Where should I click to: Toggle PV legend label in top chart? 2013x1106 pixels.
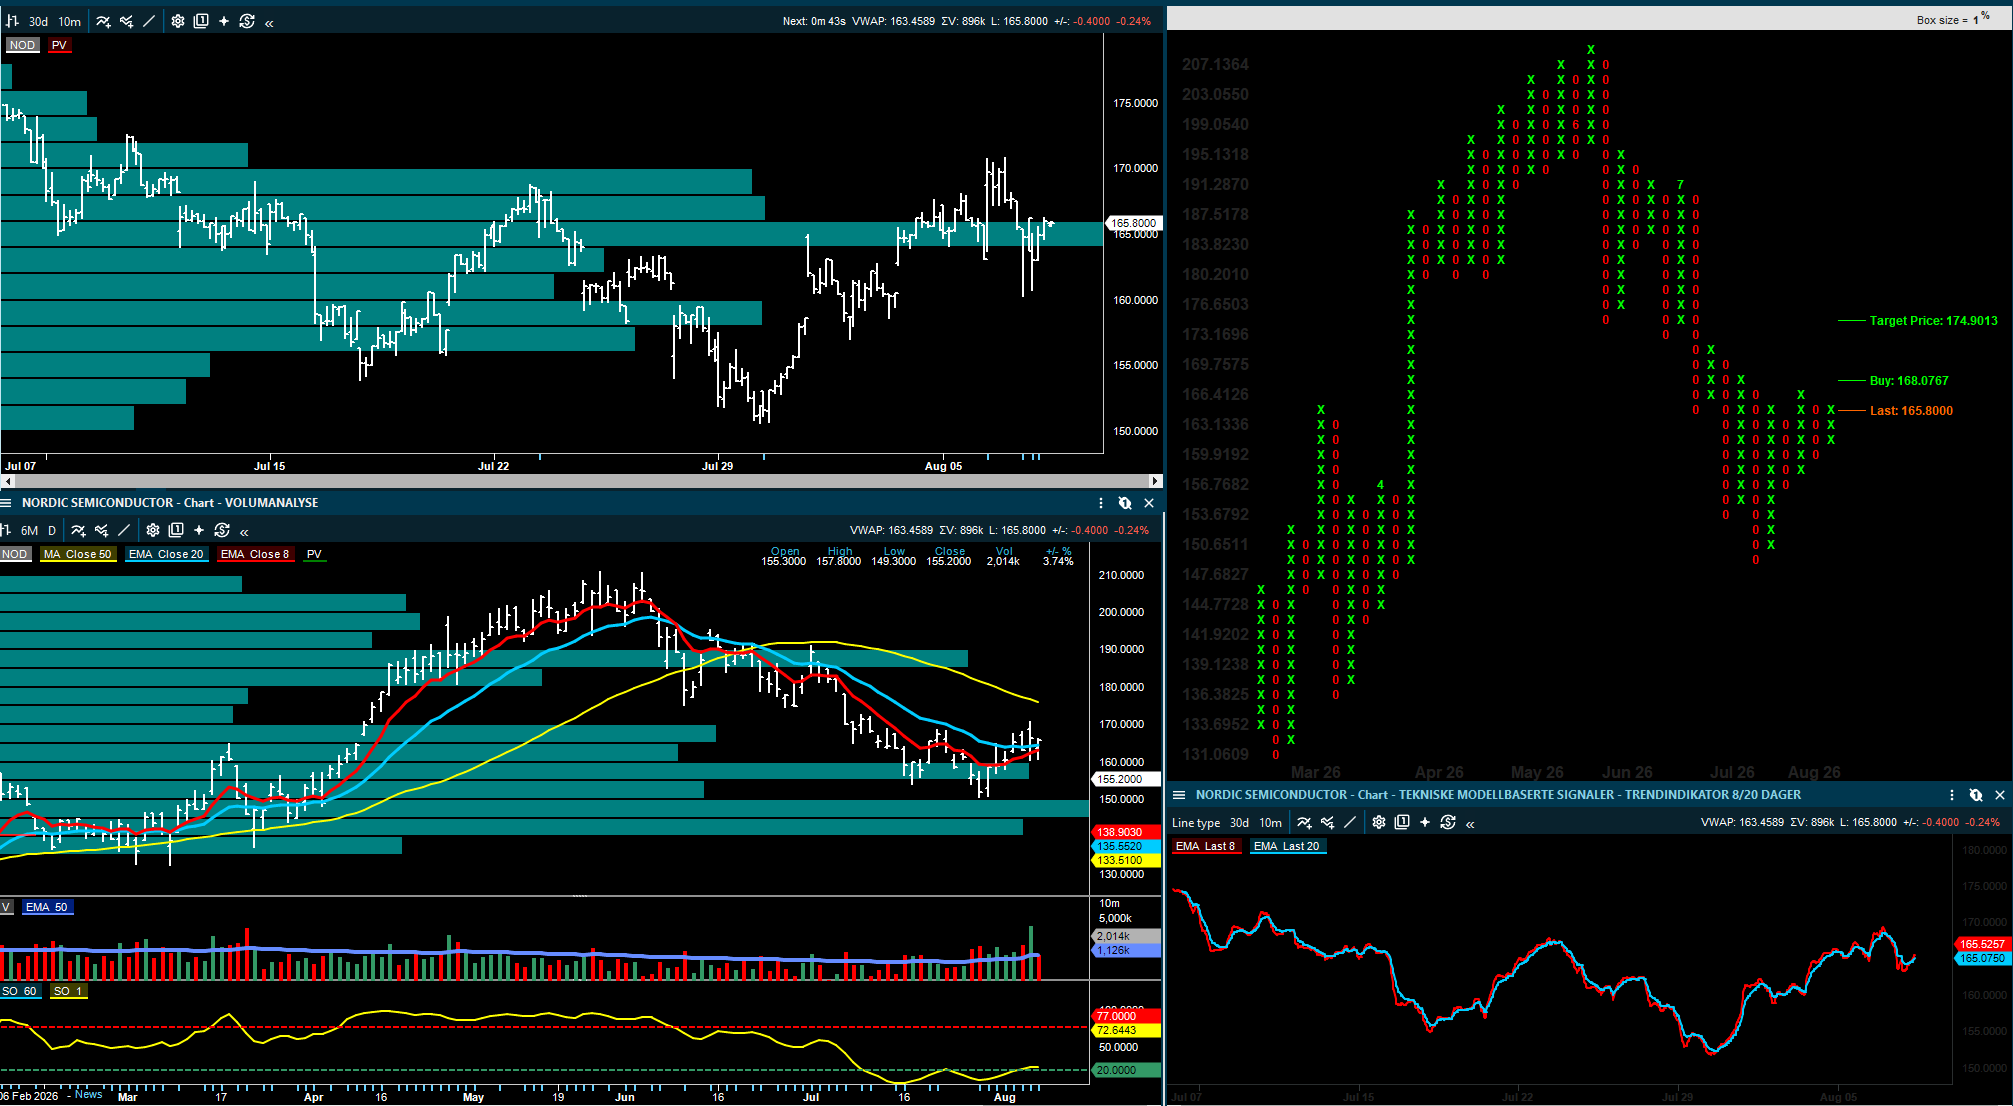pos(59,45)
